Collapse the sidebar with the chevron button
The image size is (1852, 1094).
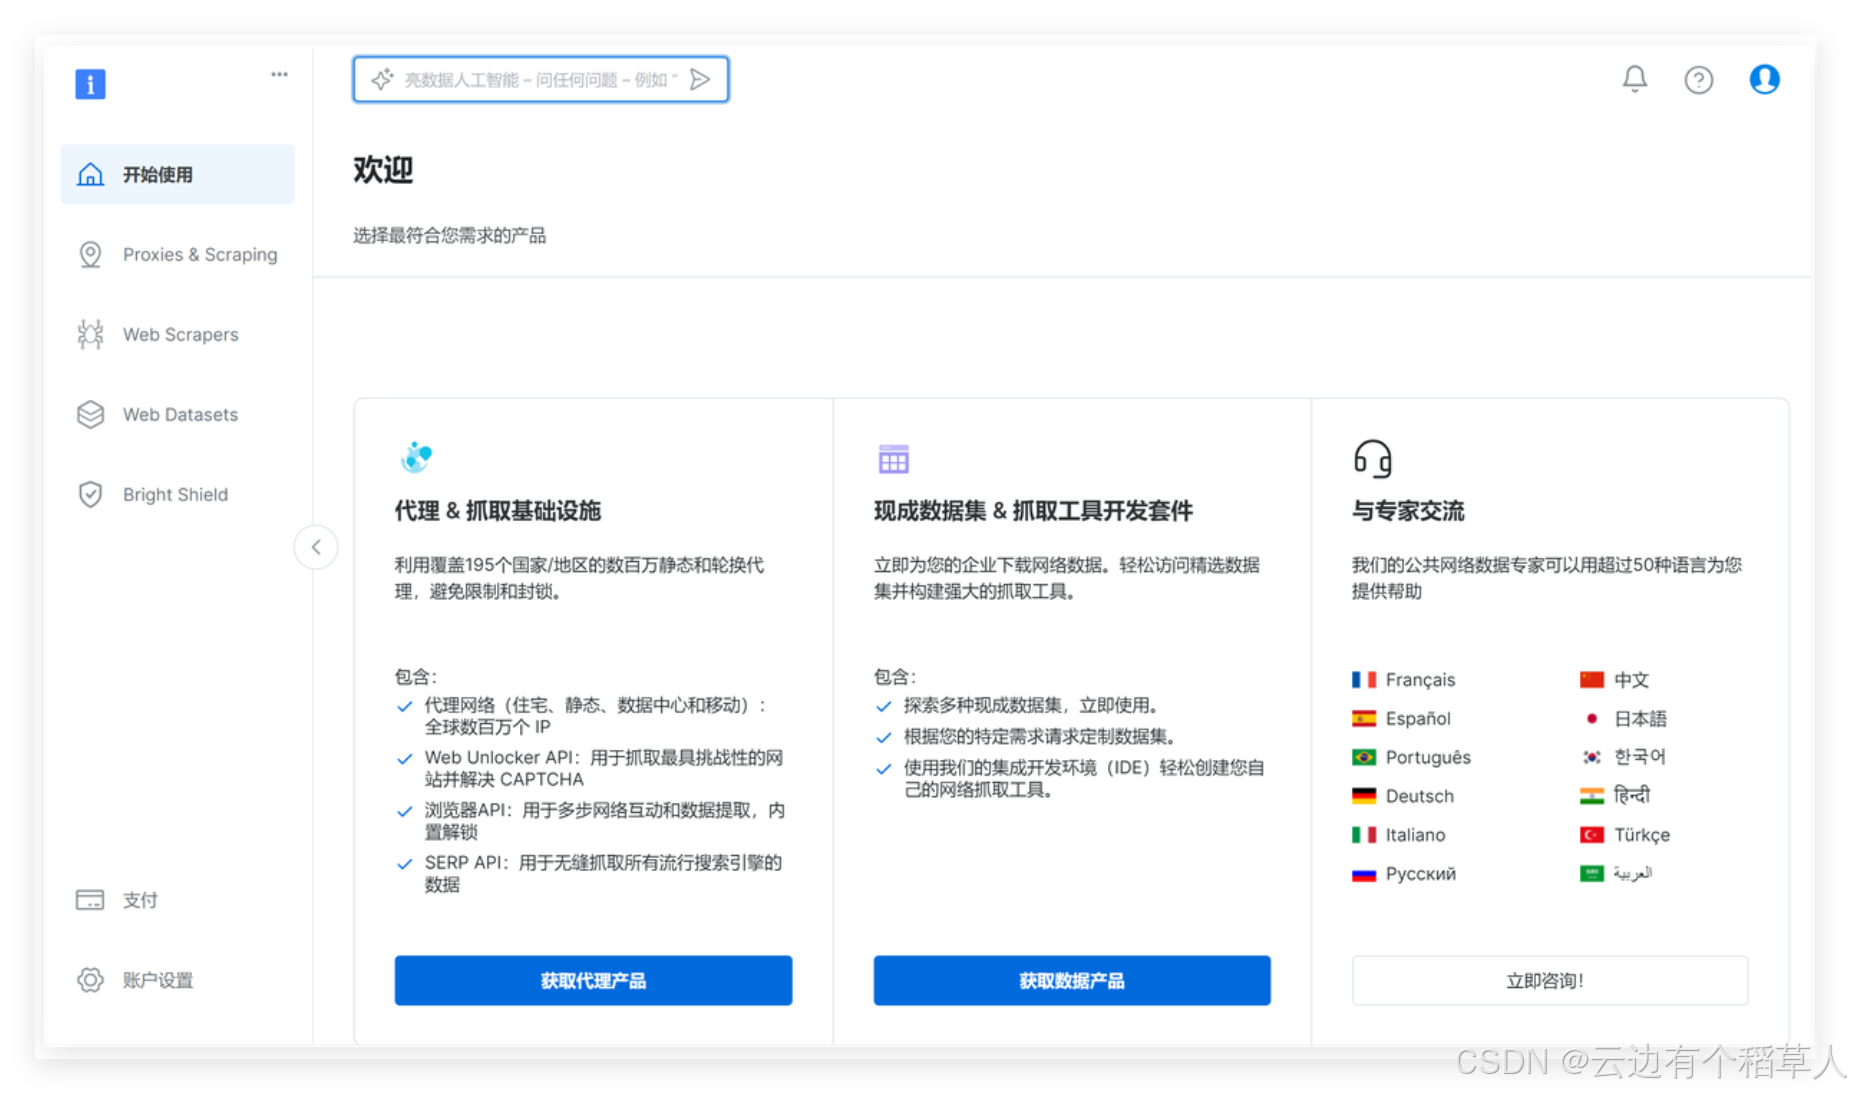pyautogui.click(x=316, y=547)
